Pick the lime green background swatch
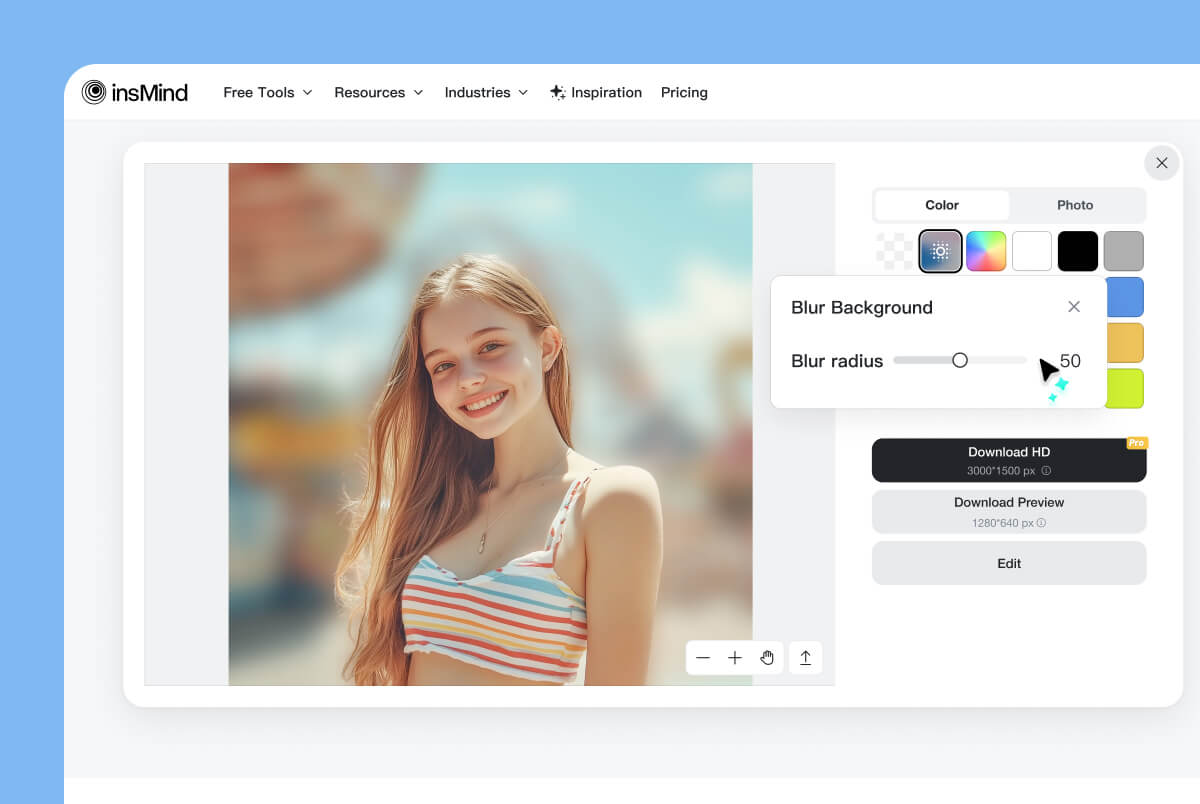The height and width of the screenshot is (804, 1200). tap(1125, 389)
